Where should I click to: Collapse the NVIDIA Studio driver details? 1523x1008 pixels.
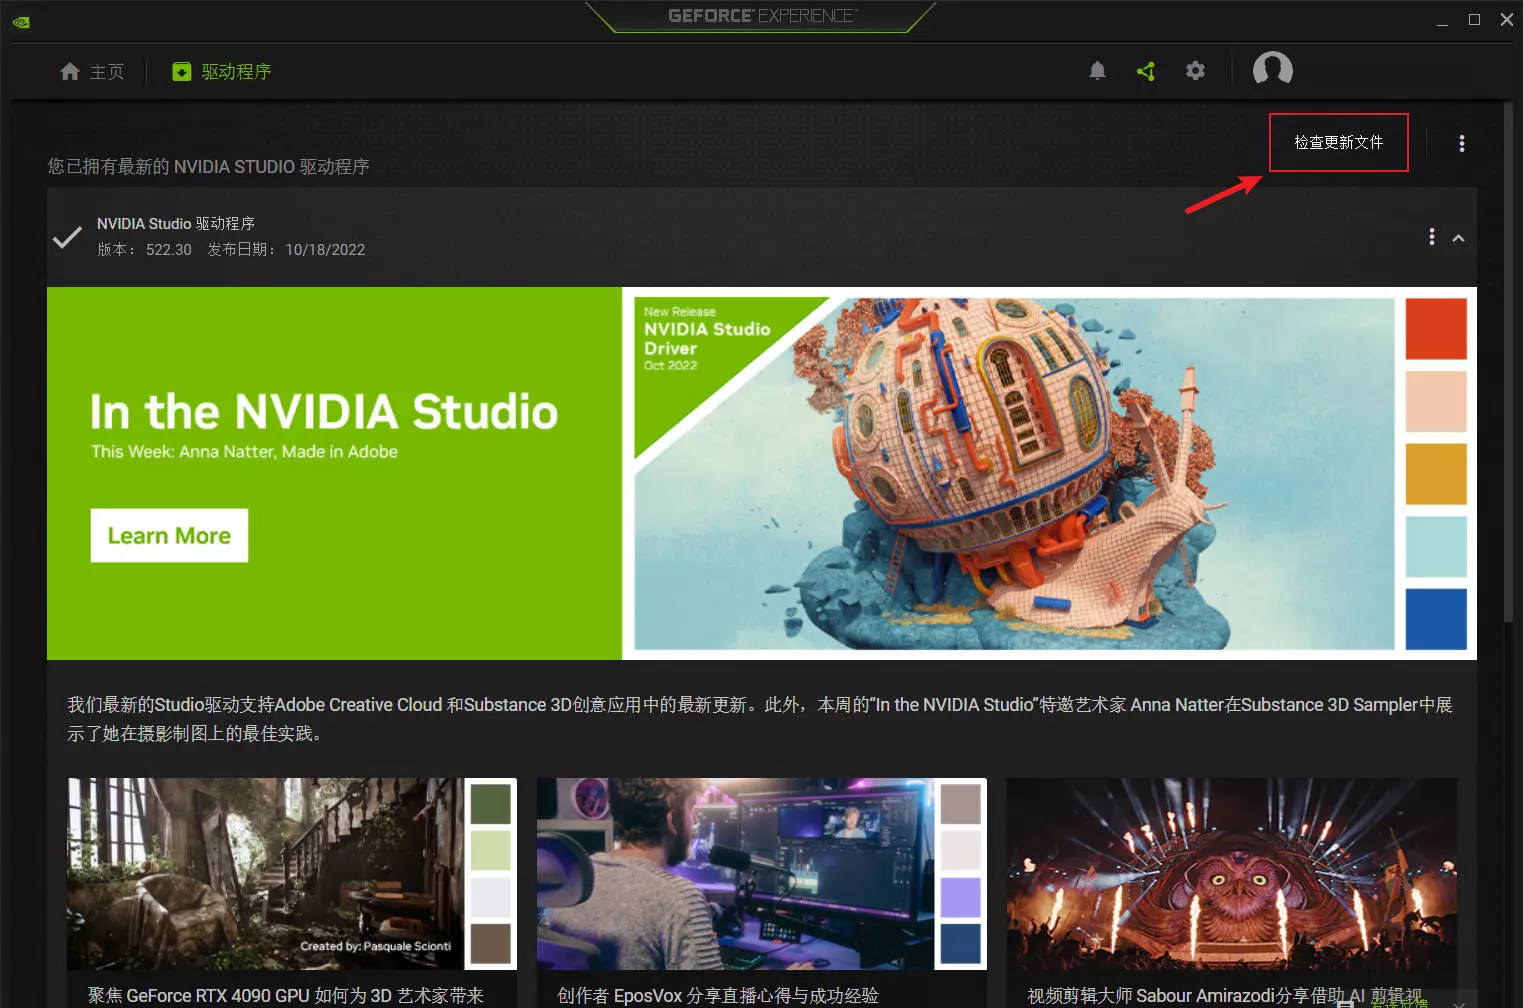pos(1458,238)
